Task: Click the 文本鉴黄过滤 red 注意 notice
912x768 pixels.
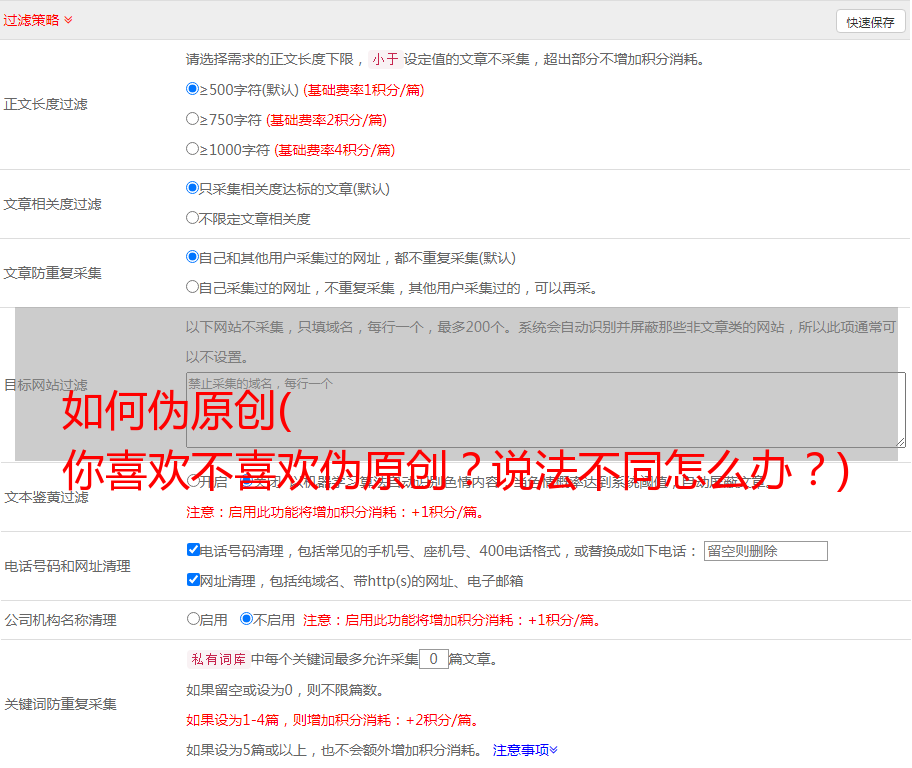Action: pos(336,512)
